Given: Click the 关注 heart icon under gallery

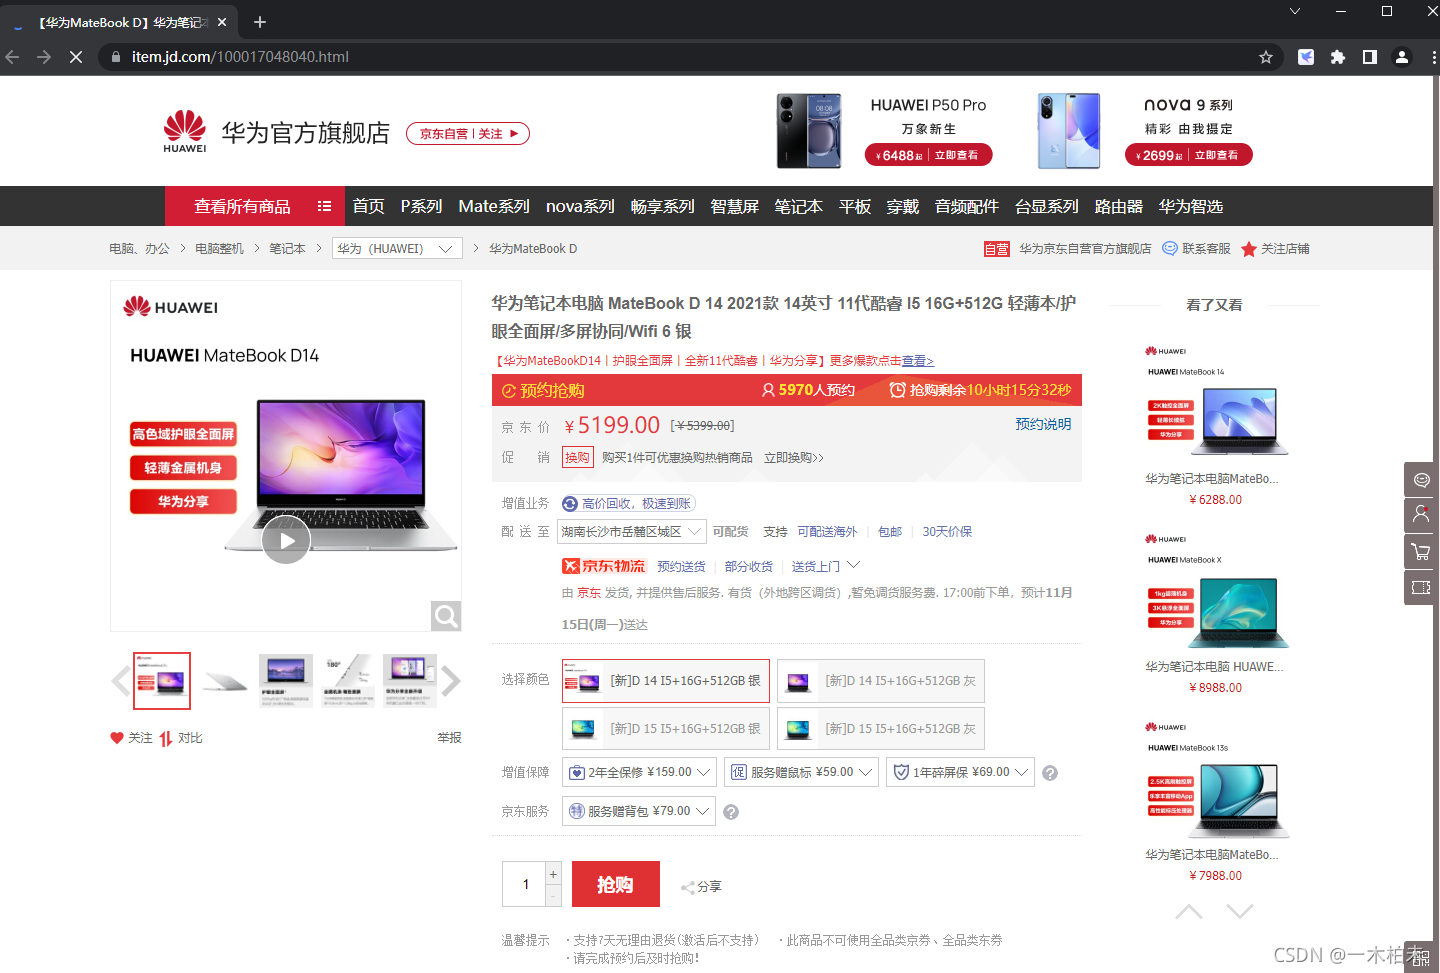Looking at the screenshot, I should (x=118, y=738).
